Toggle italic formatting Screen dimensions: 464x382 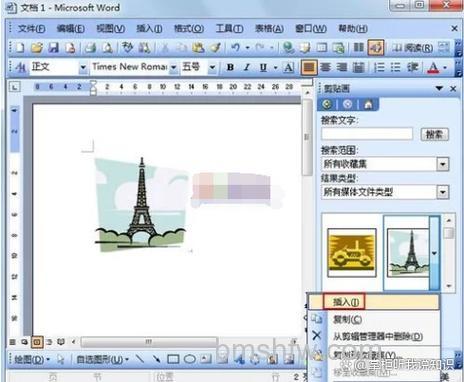coord(247,68)
